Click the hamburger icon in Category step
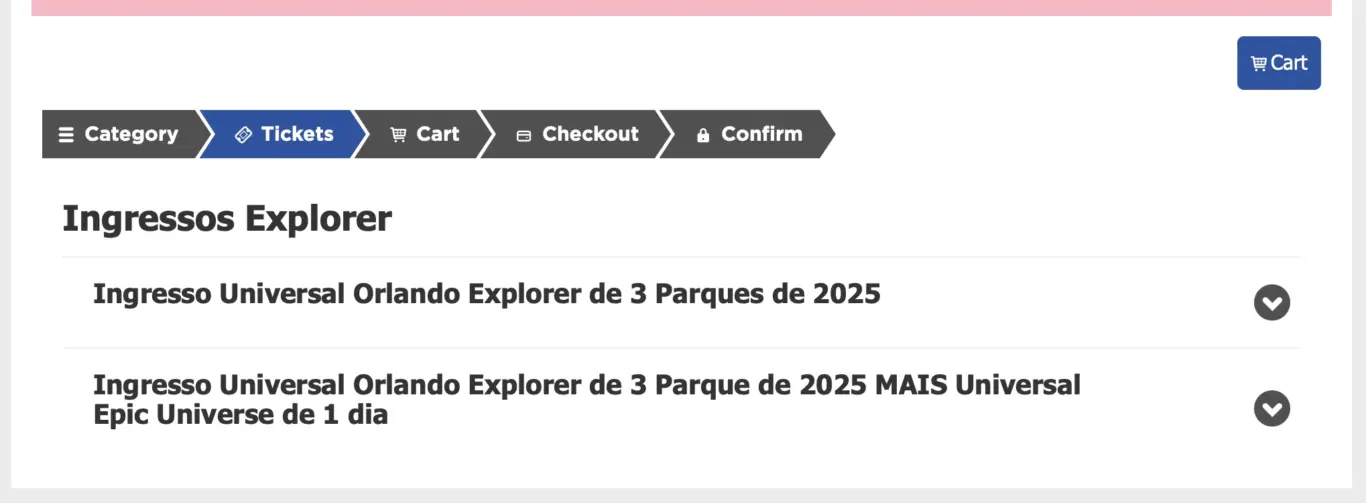The image size is (1366, 503). (66, 135)
